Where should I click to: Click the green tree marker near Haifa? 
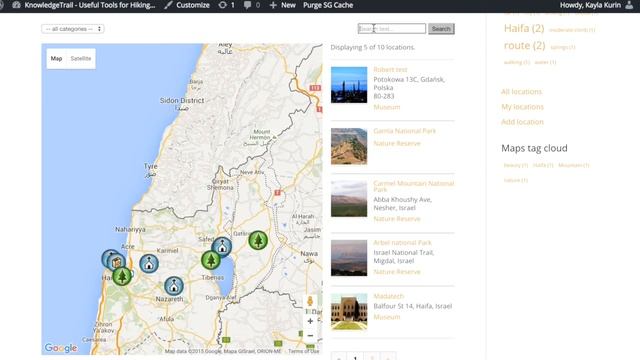tap(122, 276)
